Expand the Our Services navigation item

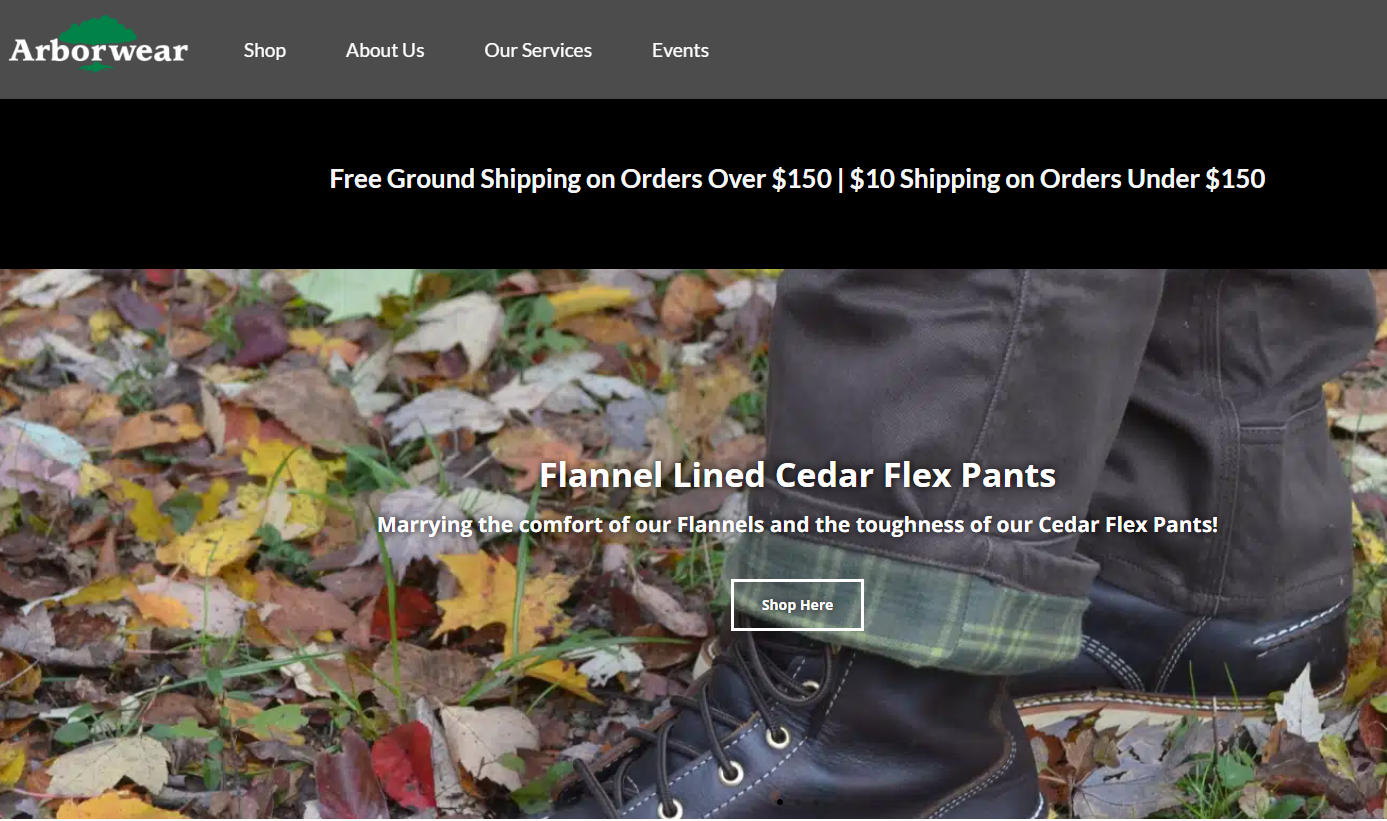point(538,50)
